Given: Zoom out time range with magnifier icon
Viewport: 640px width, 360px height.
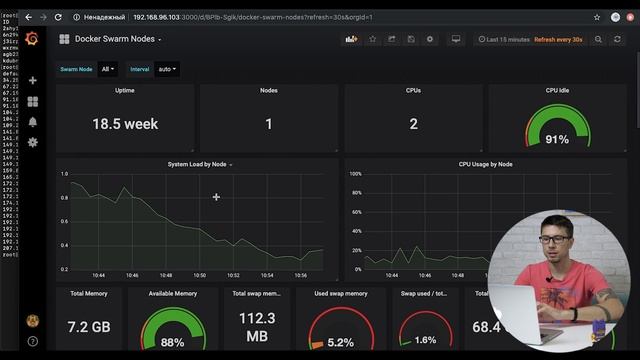Looking at the screenshot, I should tap(598, 40).
